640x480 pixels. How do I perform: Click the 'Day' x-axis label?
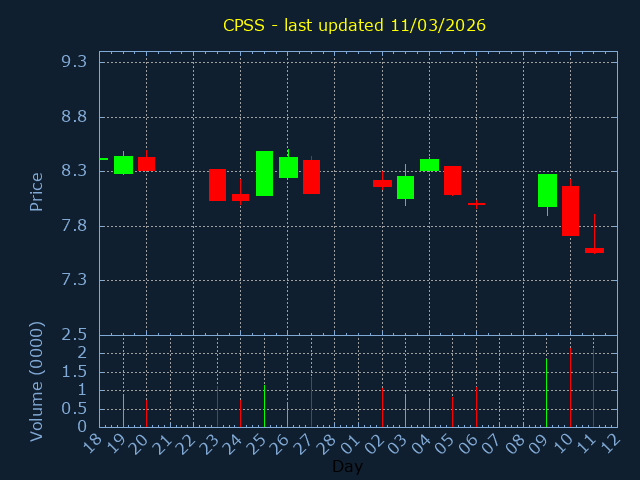point(347,466)
